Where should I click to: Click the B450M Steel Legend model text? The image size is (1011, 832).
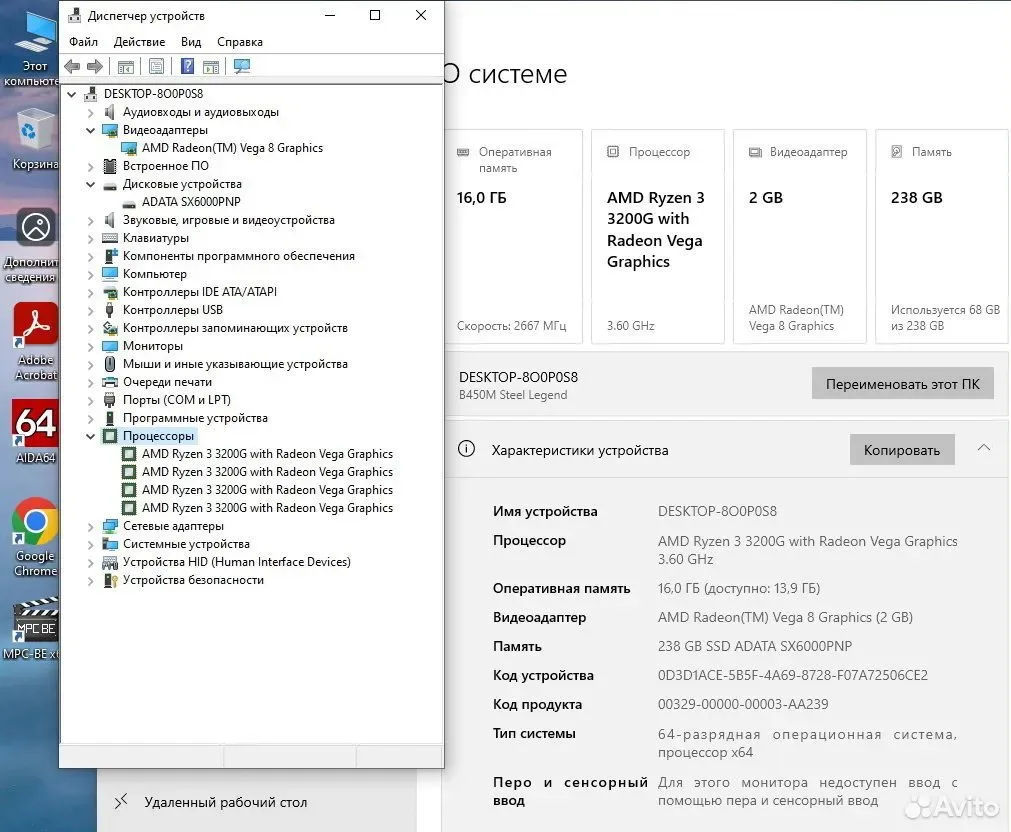tap(513, 395)
